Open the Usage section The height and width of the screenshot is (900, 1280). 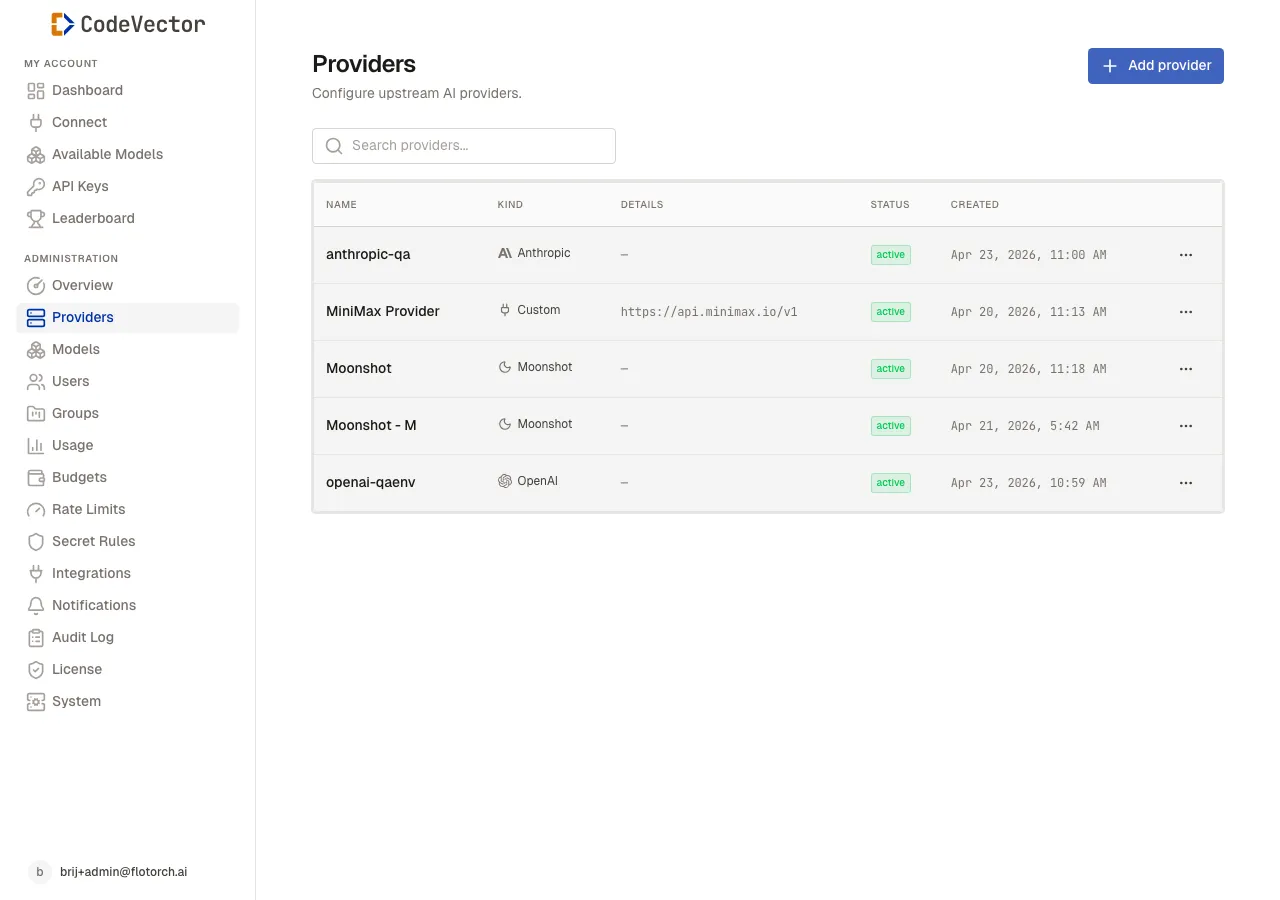[128, 445]
